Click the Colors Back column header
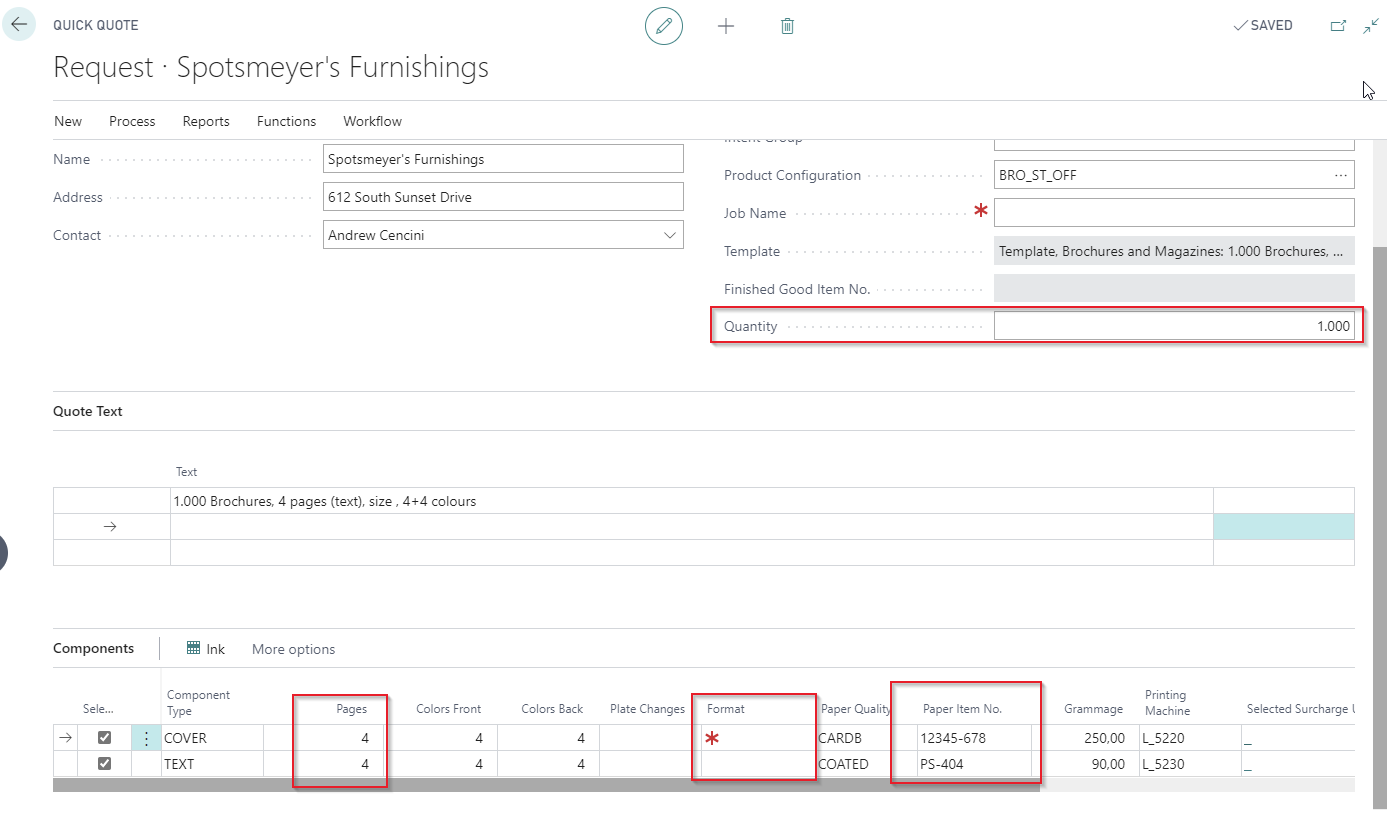This screenshot has width=1392, height=822. (x=552, y=709)
